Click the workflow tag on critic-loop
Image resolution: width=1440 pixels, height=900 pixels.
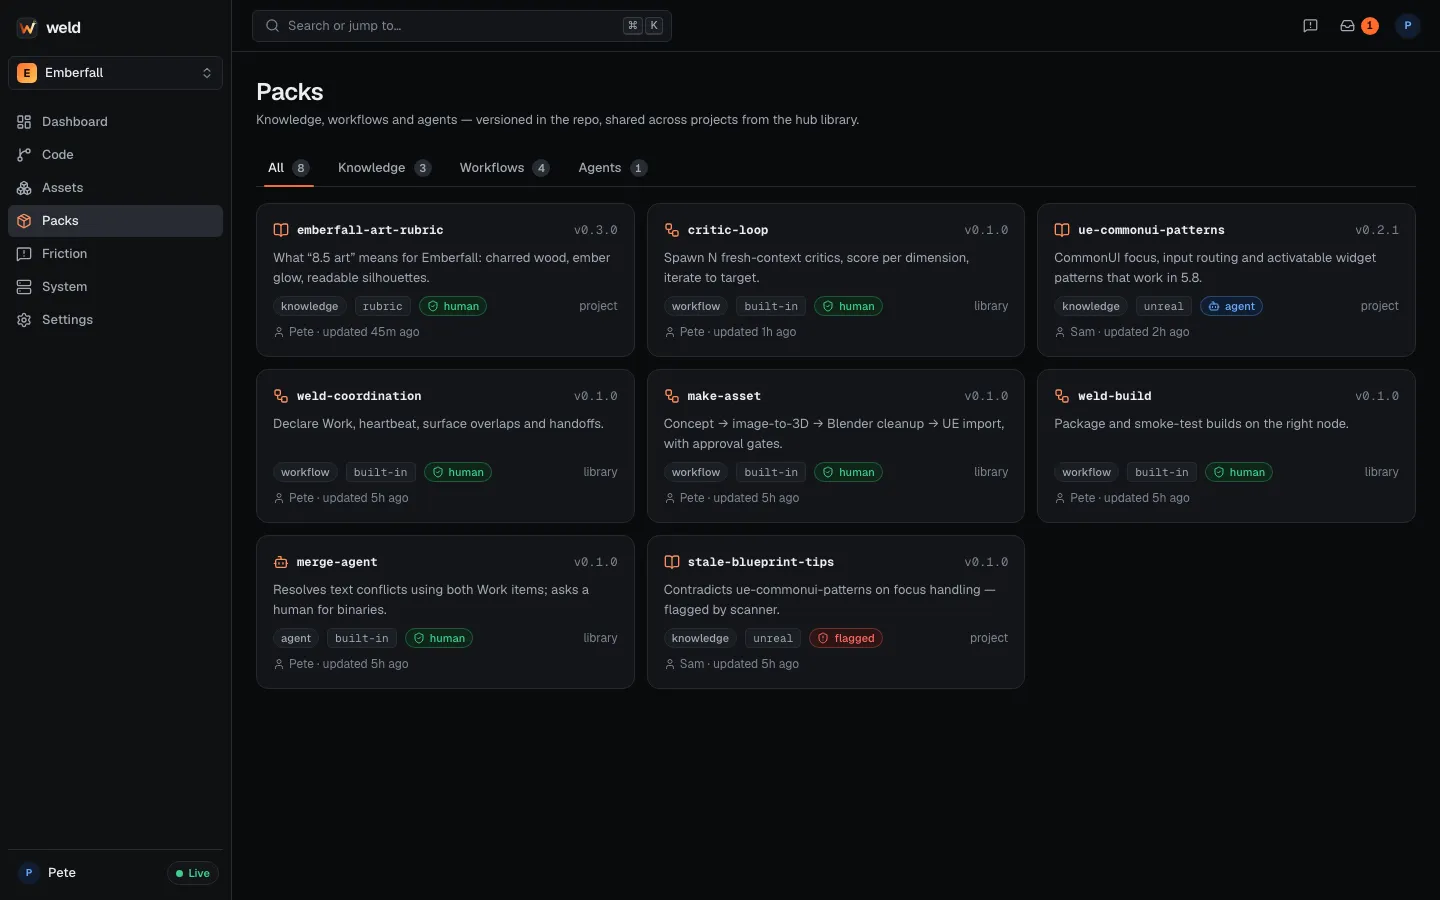tap(696, 306)
